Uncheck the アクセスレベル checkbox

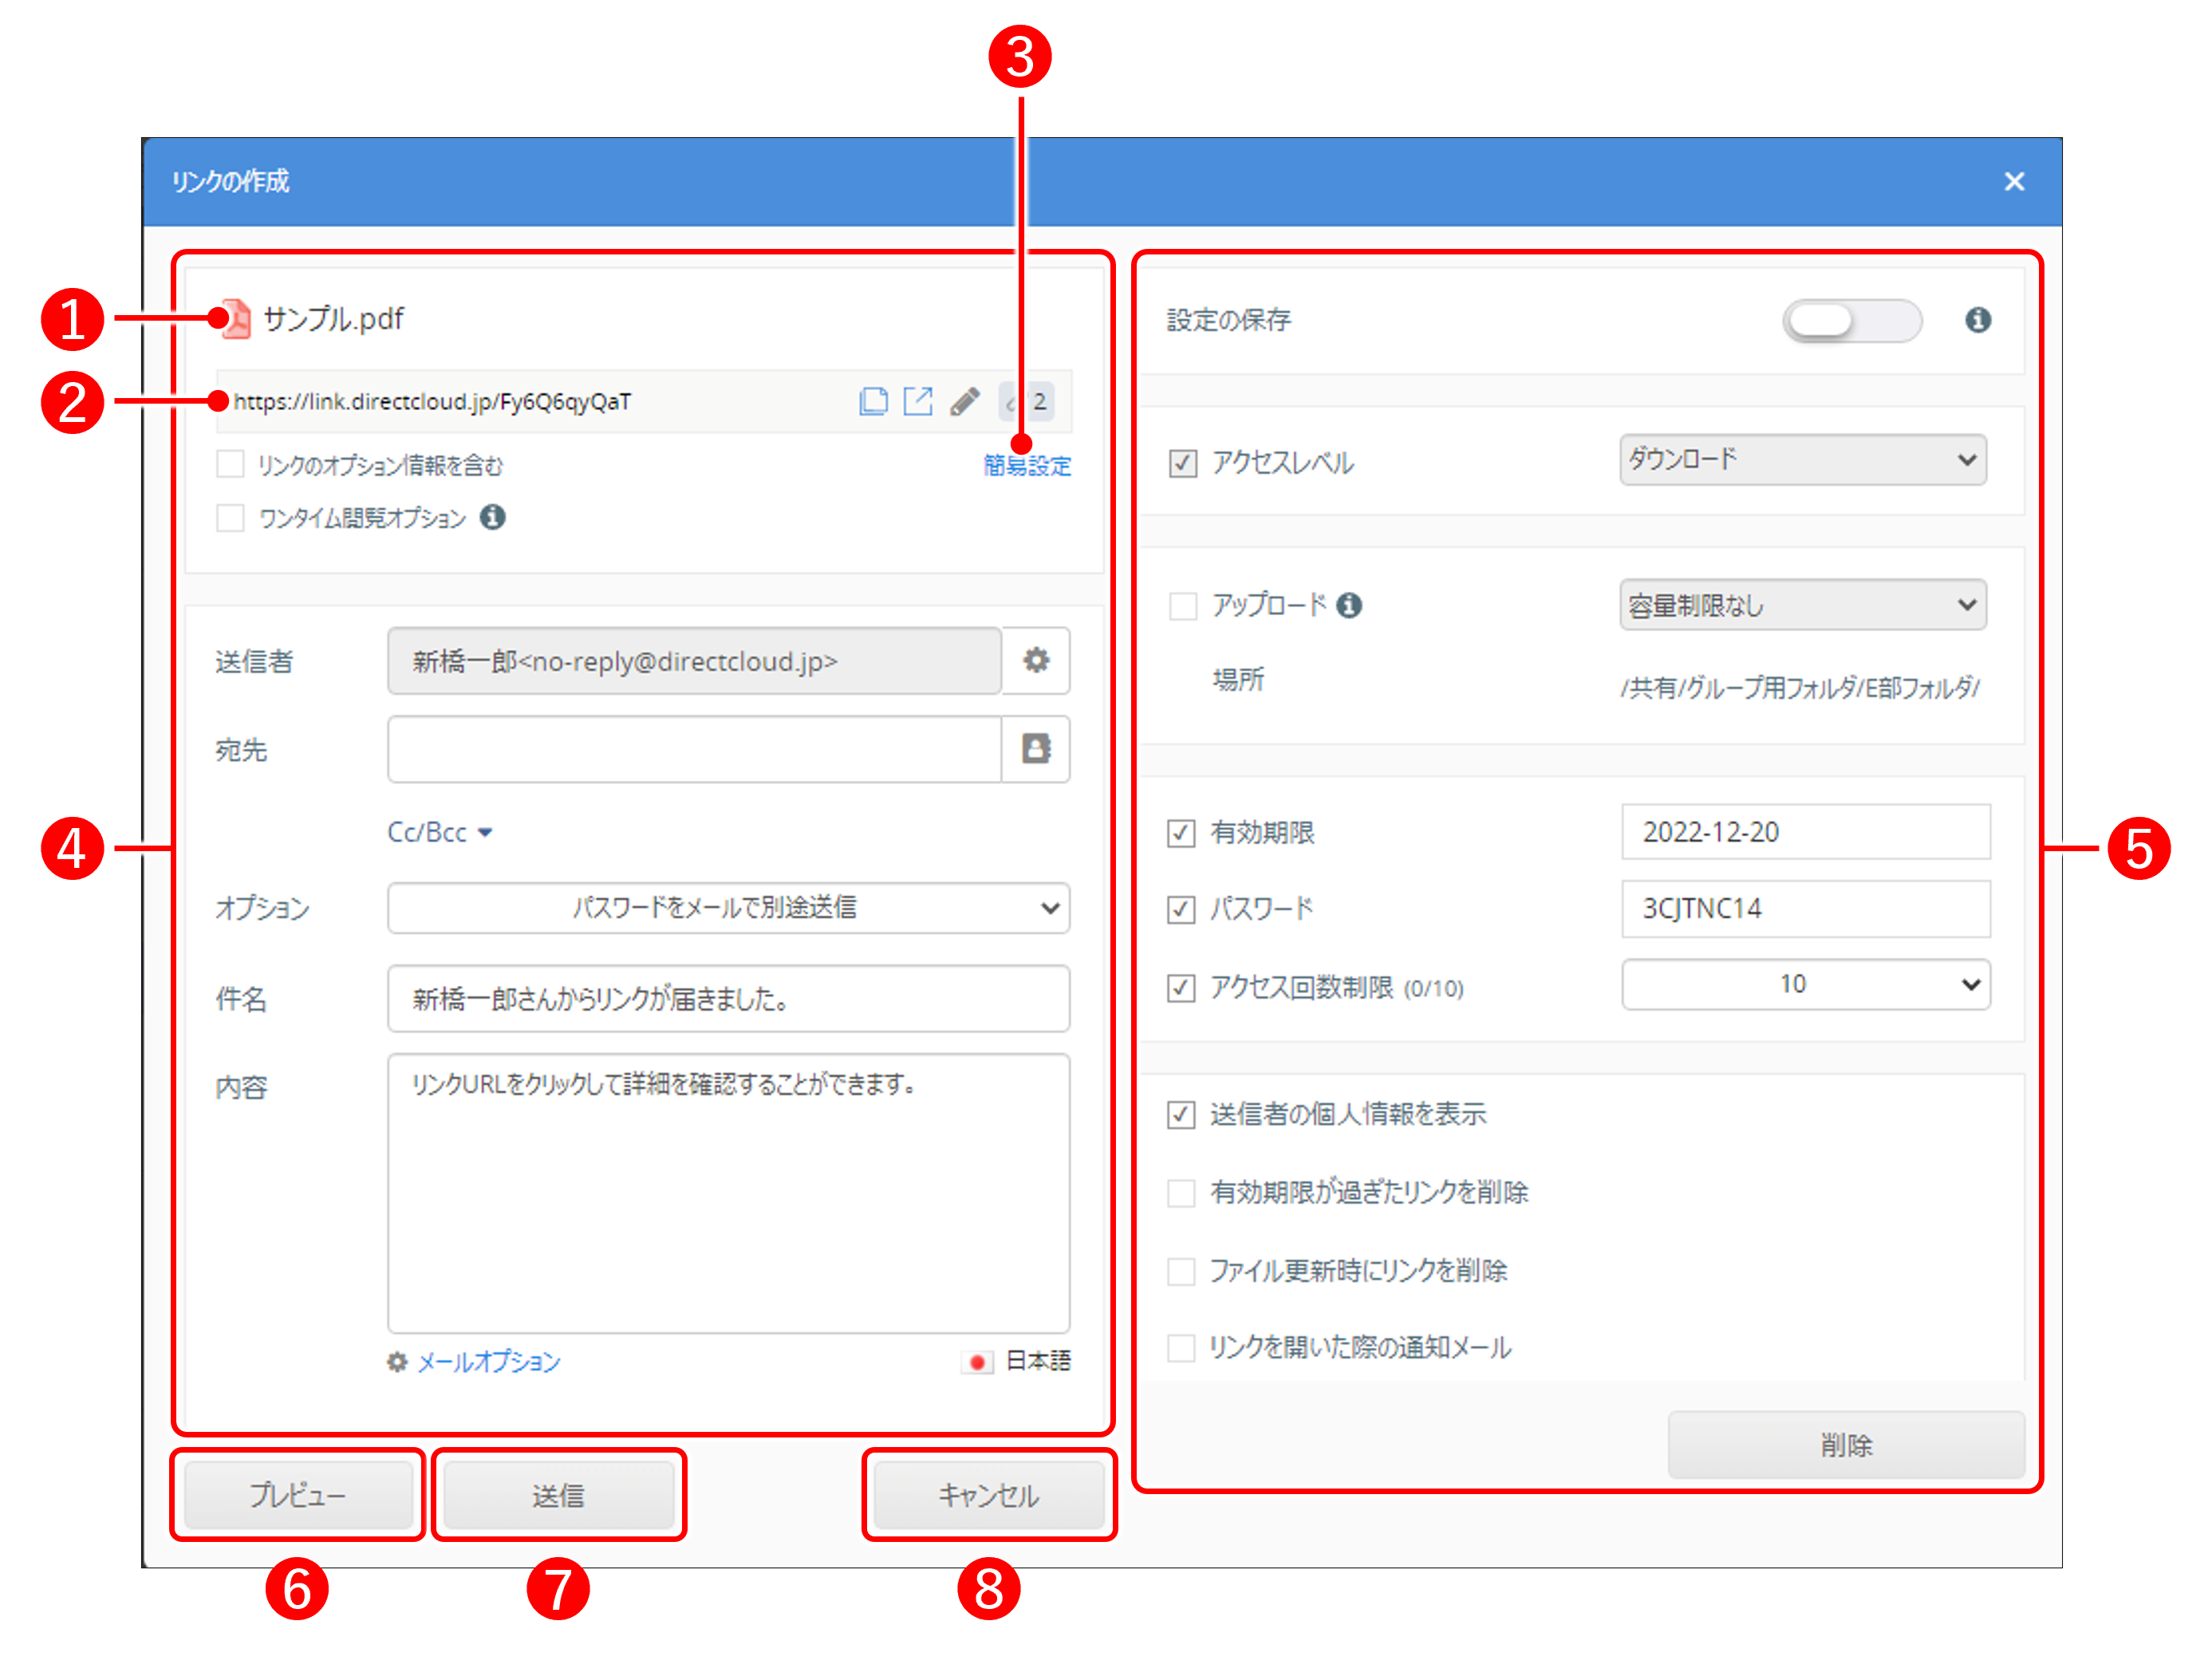(1182, 463)
